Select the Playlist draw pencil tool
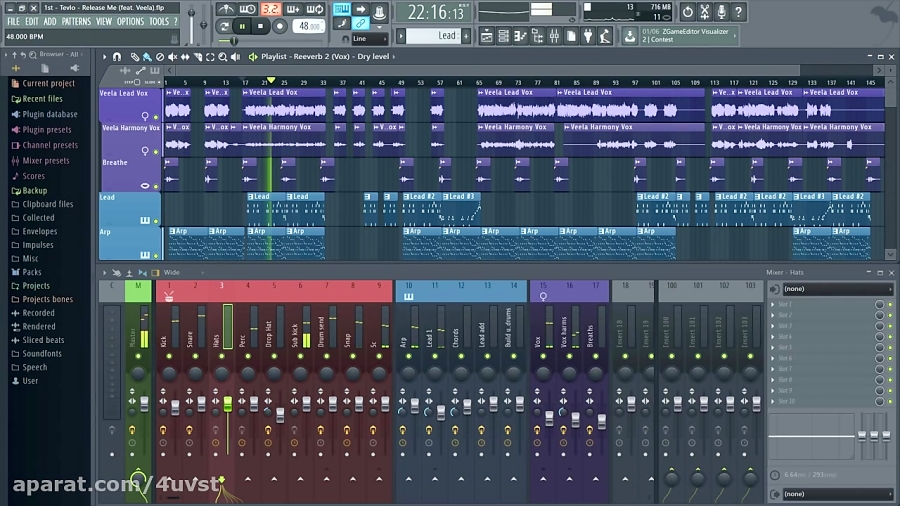The image size is (900, 506). pyautogui.click(x=134, y=57)
